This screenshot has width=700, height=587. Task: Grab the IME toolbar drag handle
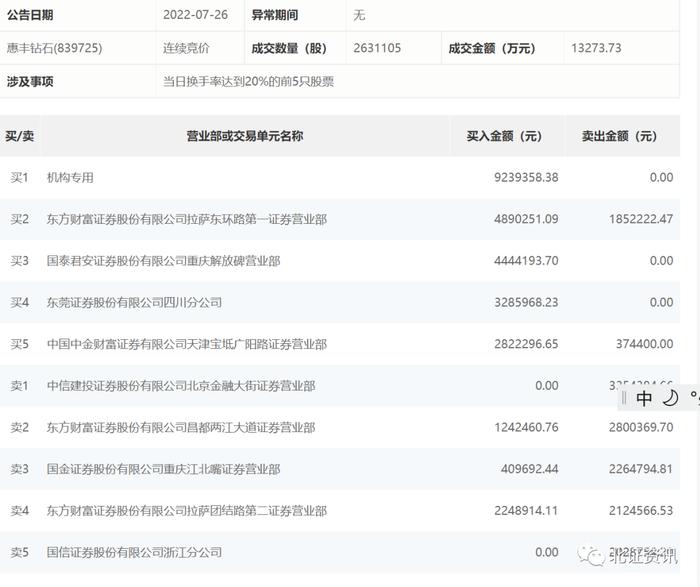[624, 398]
